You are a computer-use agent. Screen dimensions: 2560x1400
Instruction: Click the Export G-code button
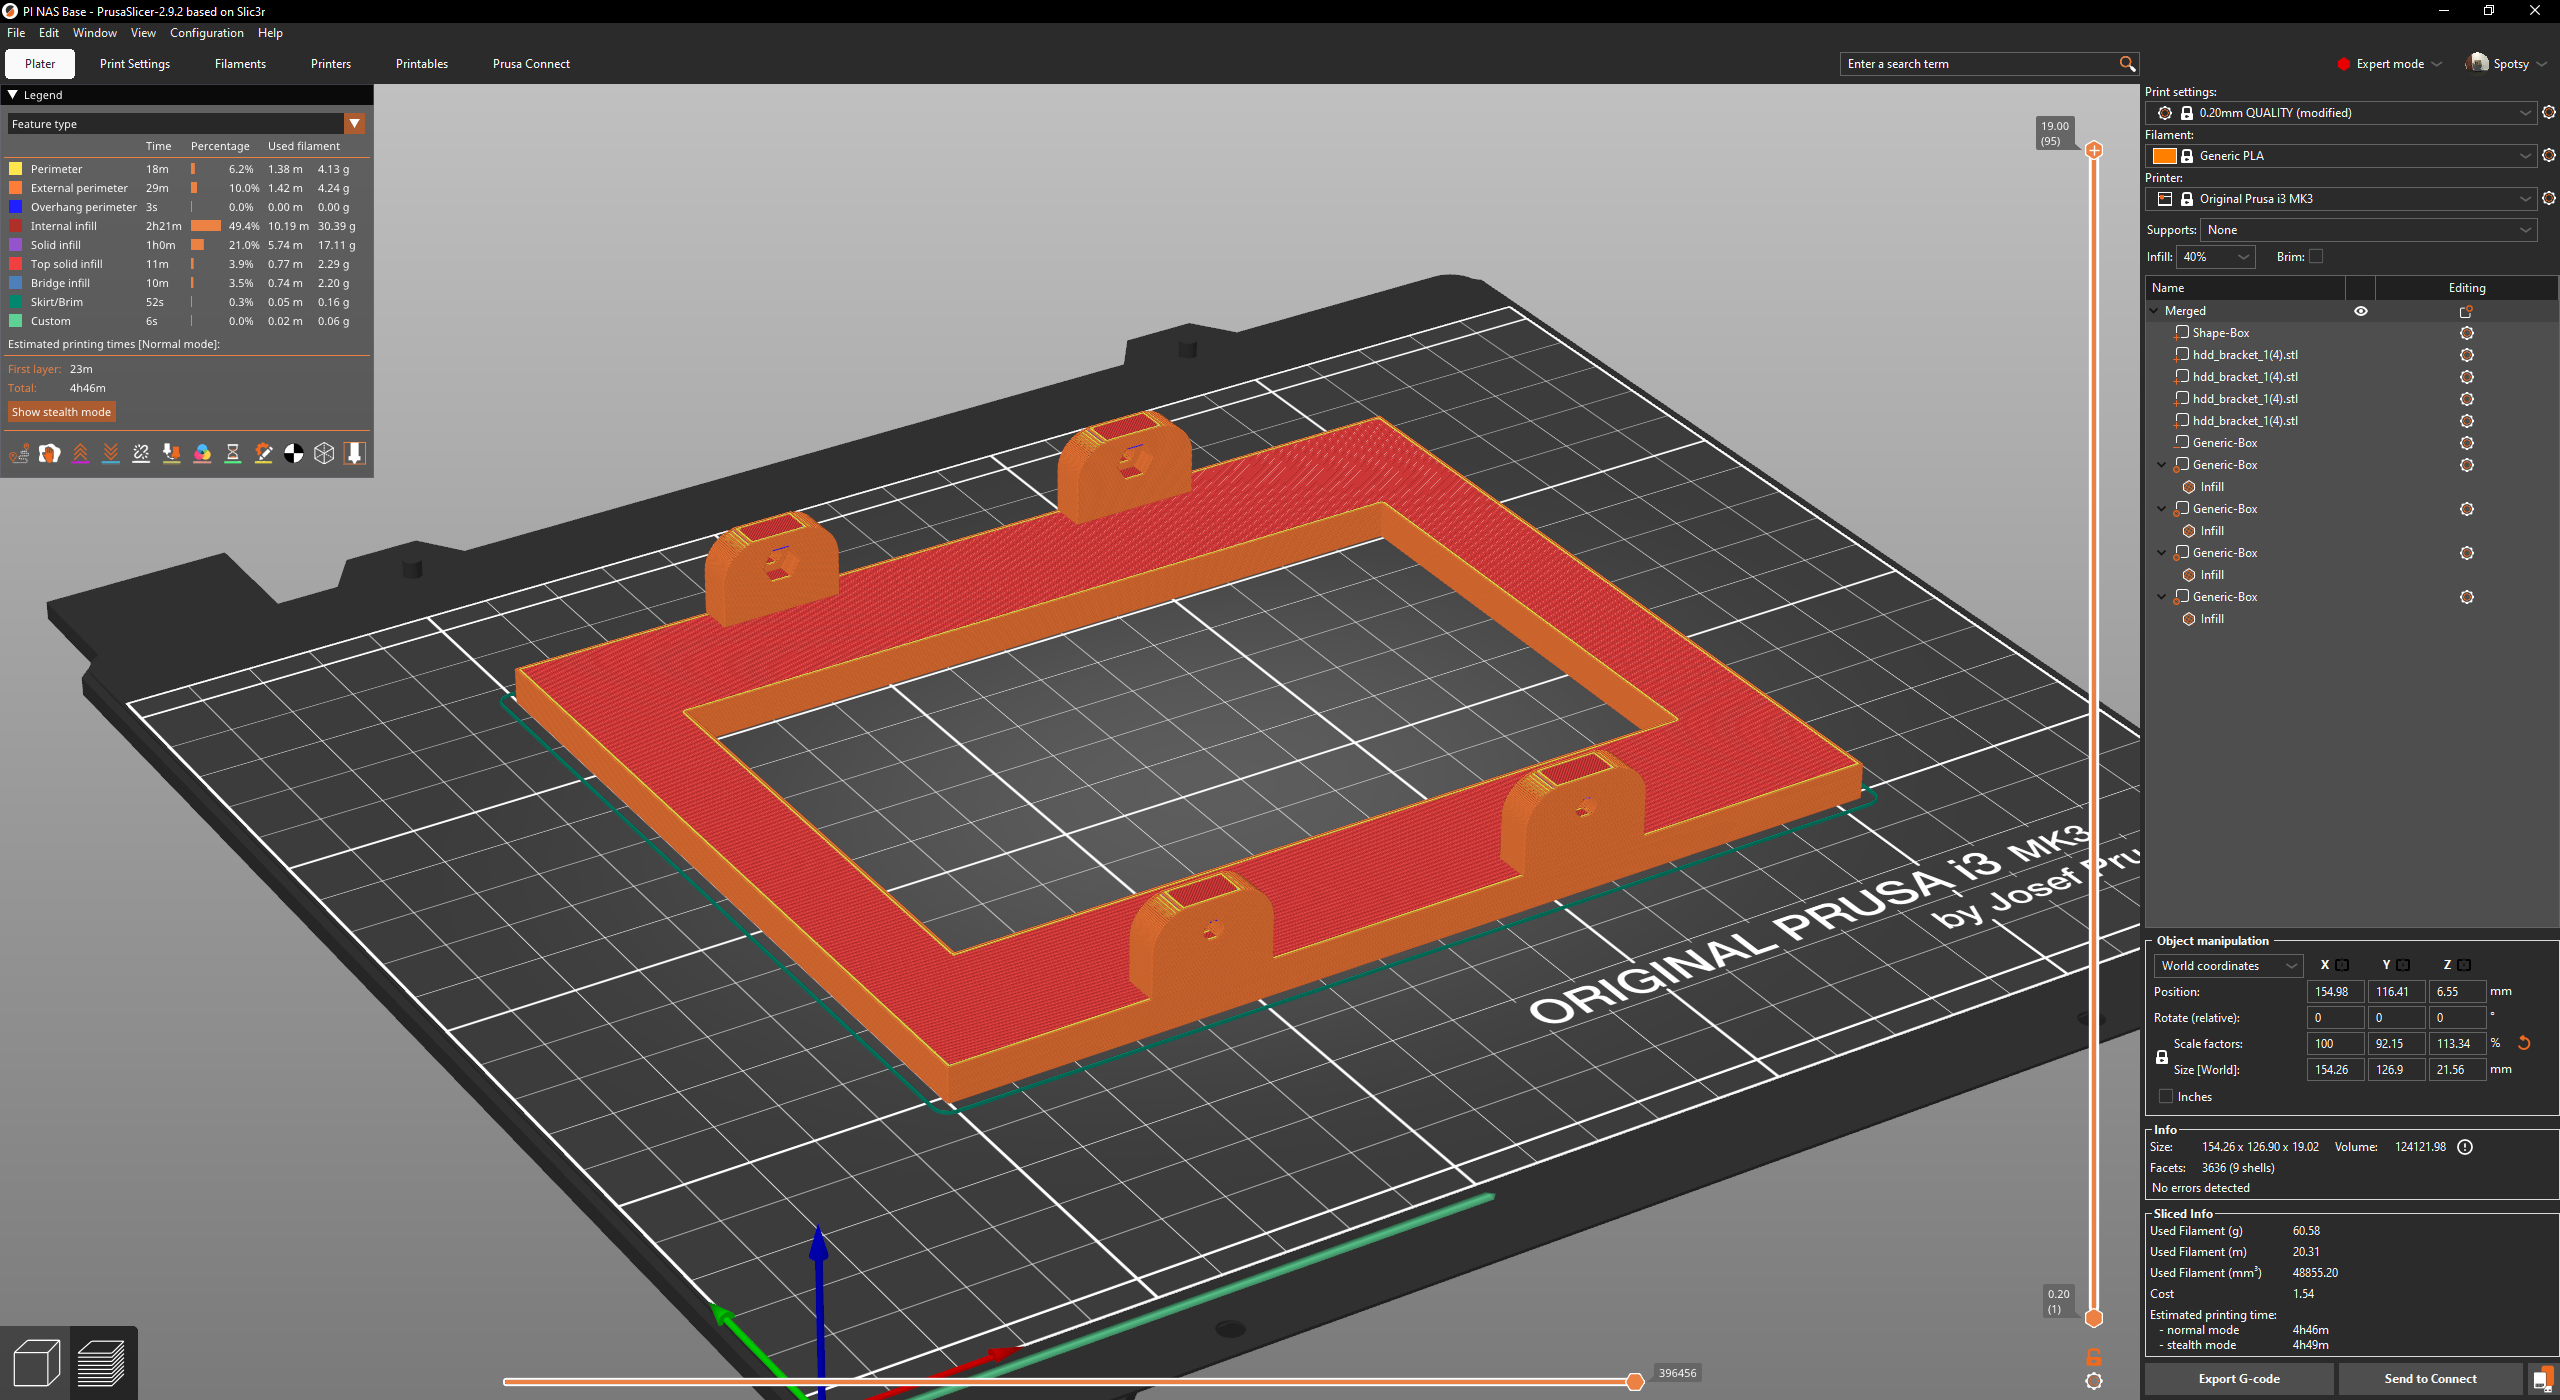(2239, 1379)
